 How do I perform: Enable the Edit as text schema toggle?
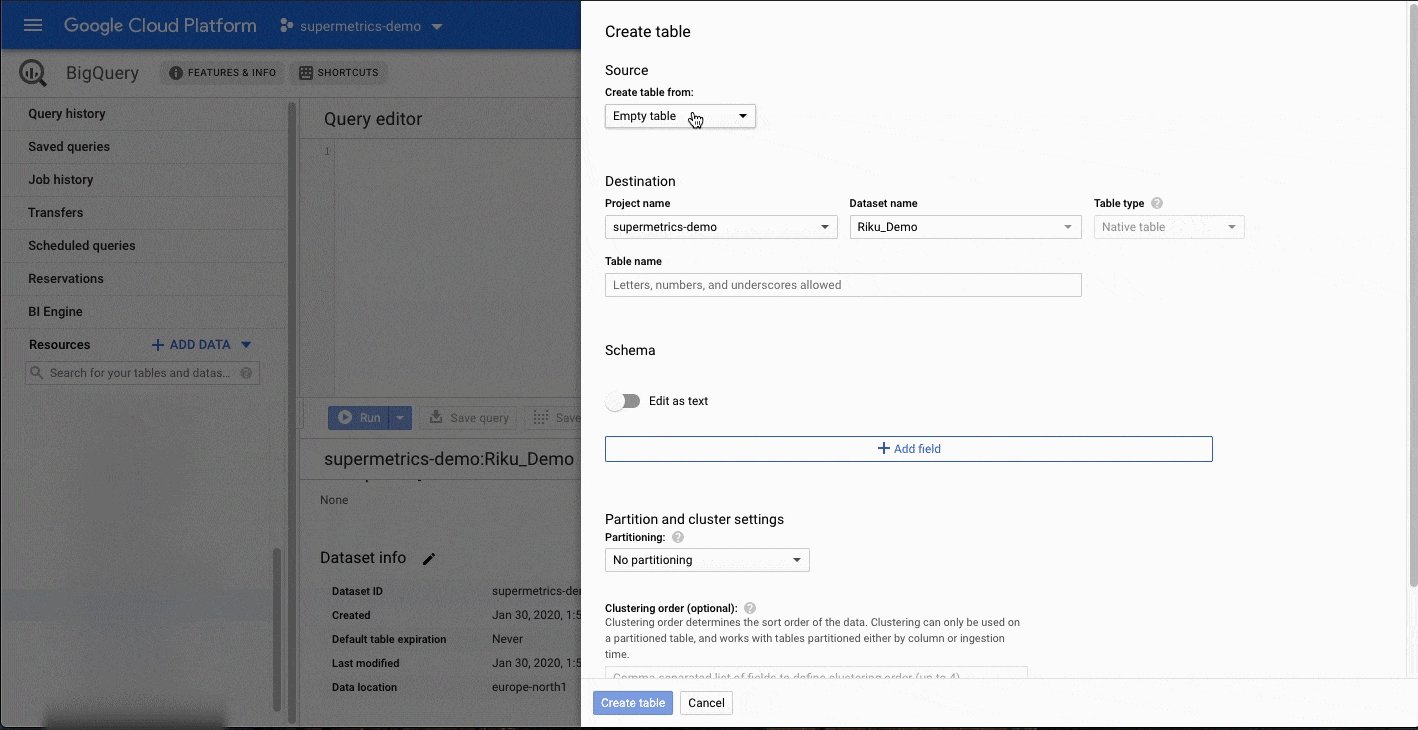click(622, 400)
